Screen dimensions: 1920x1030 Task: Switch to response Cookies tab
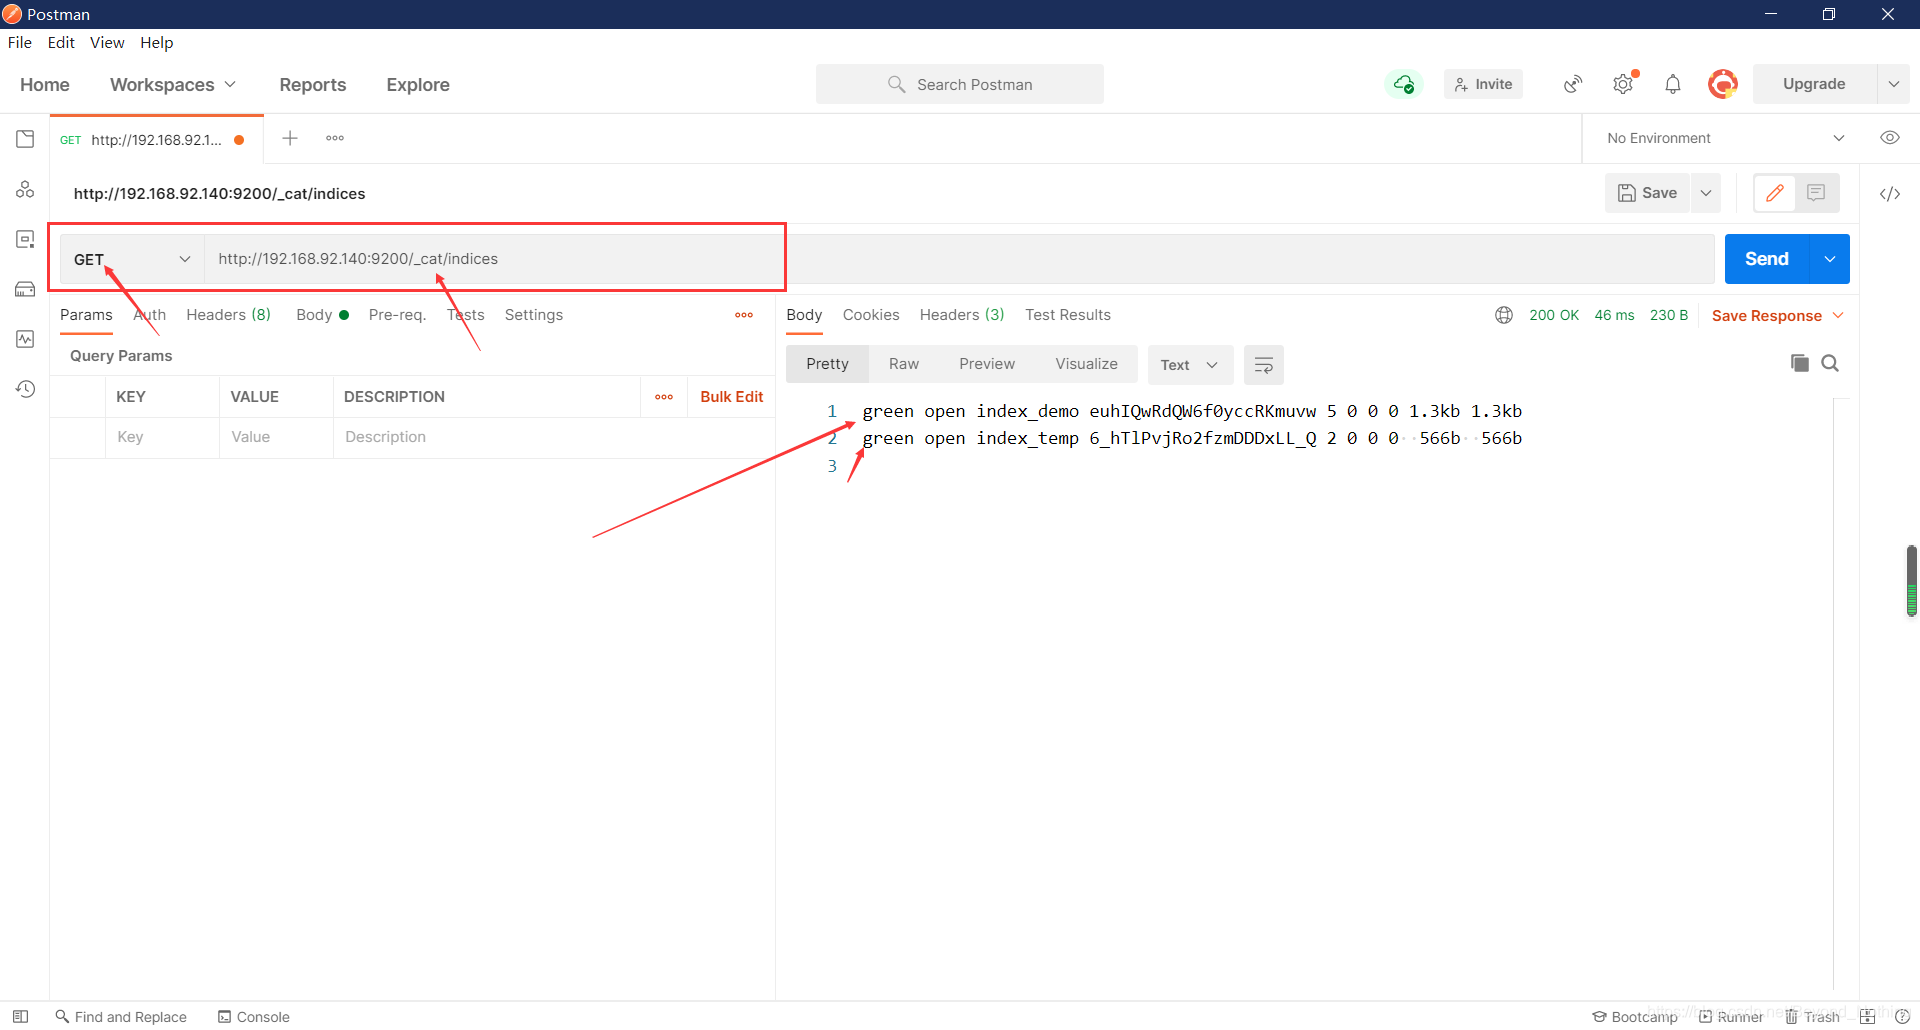[x=871, y=315]
